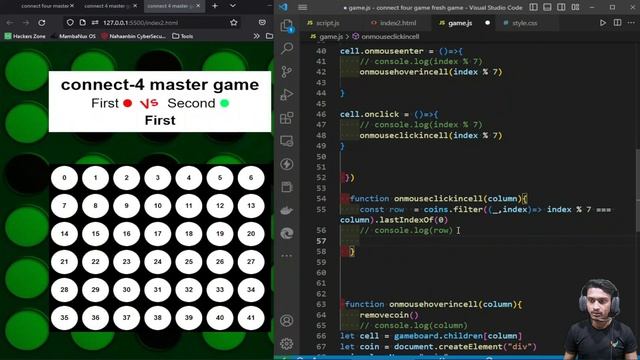This screenshot has width=640, height=360.
Task: Click the browser address bar URL
Action: (140, 23)
